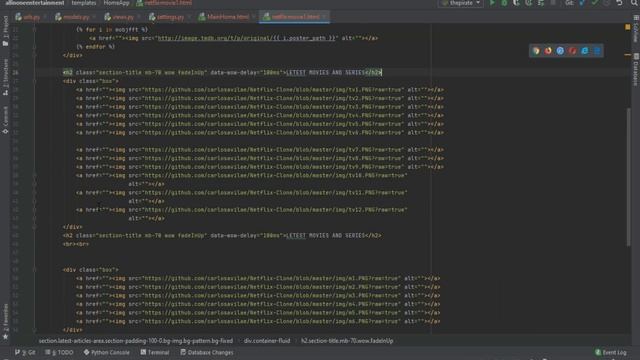This screenshot has height=360, width=640.
Task: Open Search Everywhere magnifier icon
Action: 634,3
